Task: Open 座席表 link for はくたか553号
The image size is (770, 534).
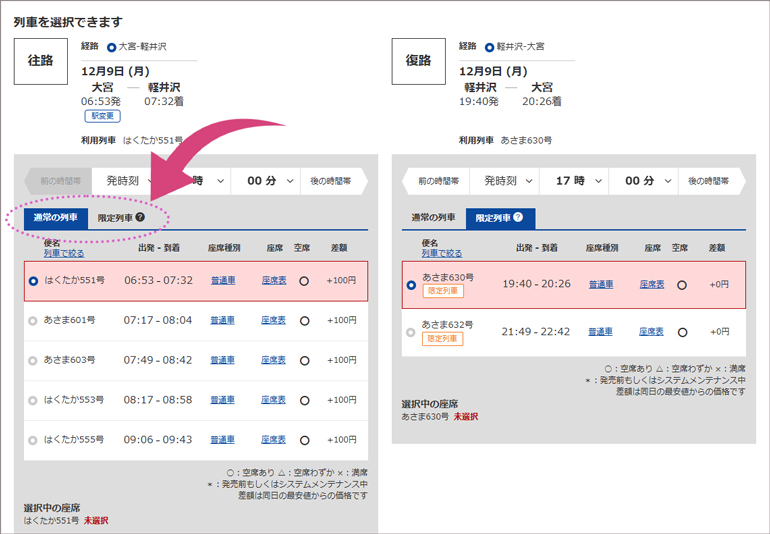Action: click(x=273, y=400)
